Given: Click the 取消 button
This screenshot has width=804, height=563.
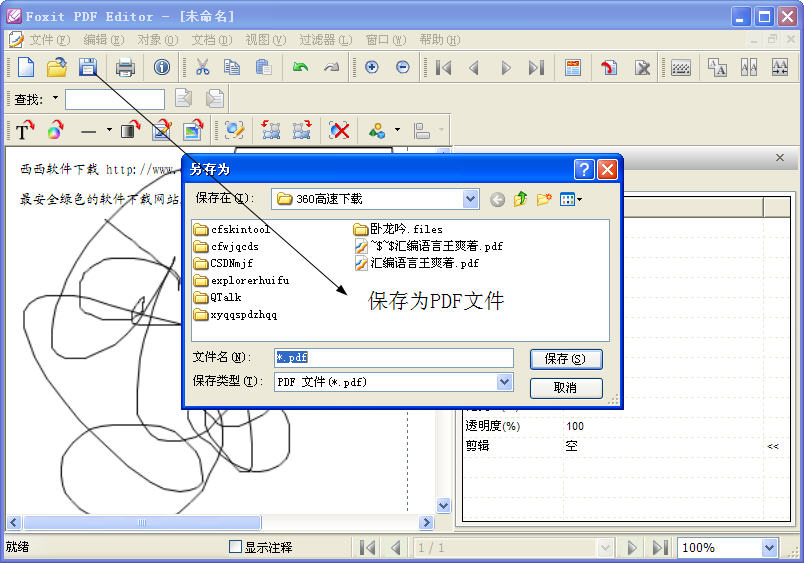Looking at the screenshot, I should tap(566, 388).
